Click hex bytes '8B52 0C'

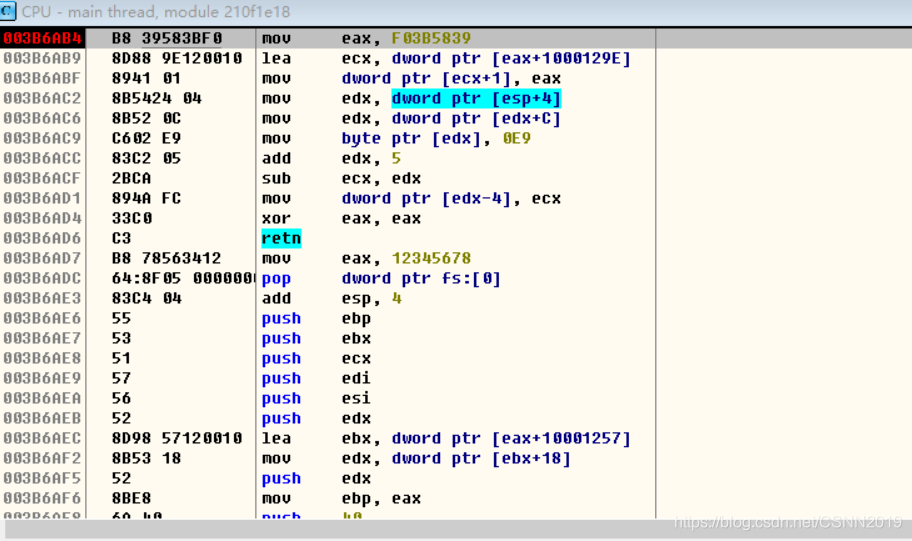(x=147, y=118)
